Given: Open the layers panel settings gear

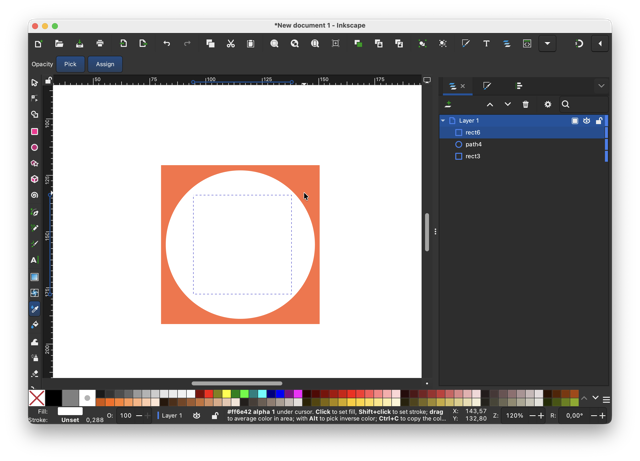Looking at the screenshot, I should 548,105.
